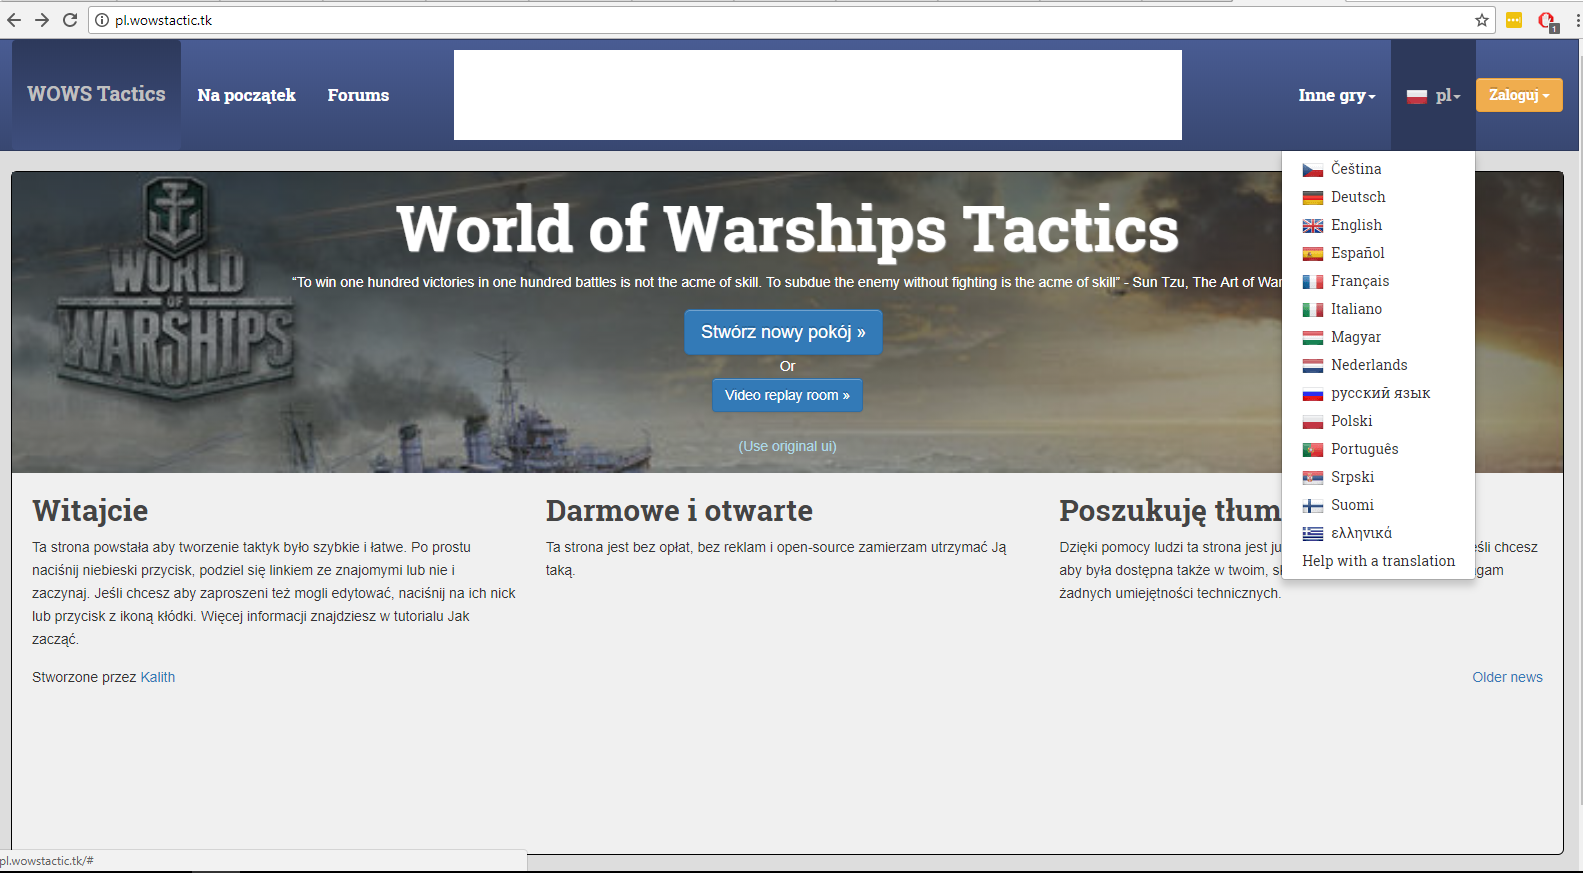Click the site info icon in address bar
Image resolution: width=1583 pixels, height=873 pixels.
[x=102, y=20]
